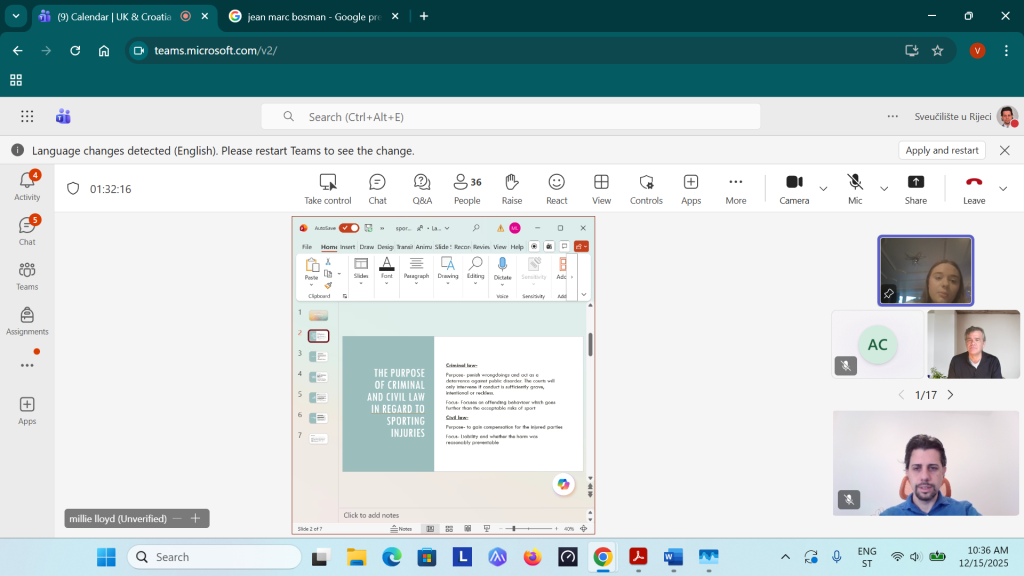Open Activity in the Teams sidebar

point(27,185)
